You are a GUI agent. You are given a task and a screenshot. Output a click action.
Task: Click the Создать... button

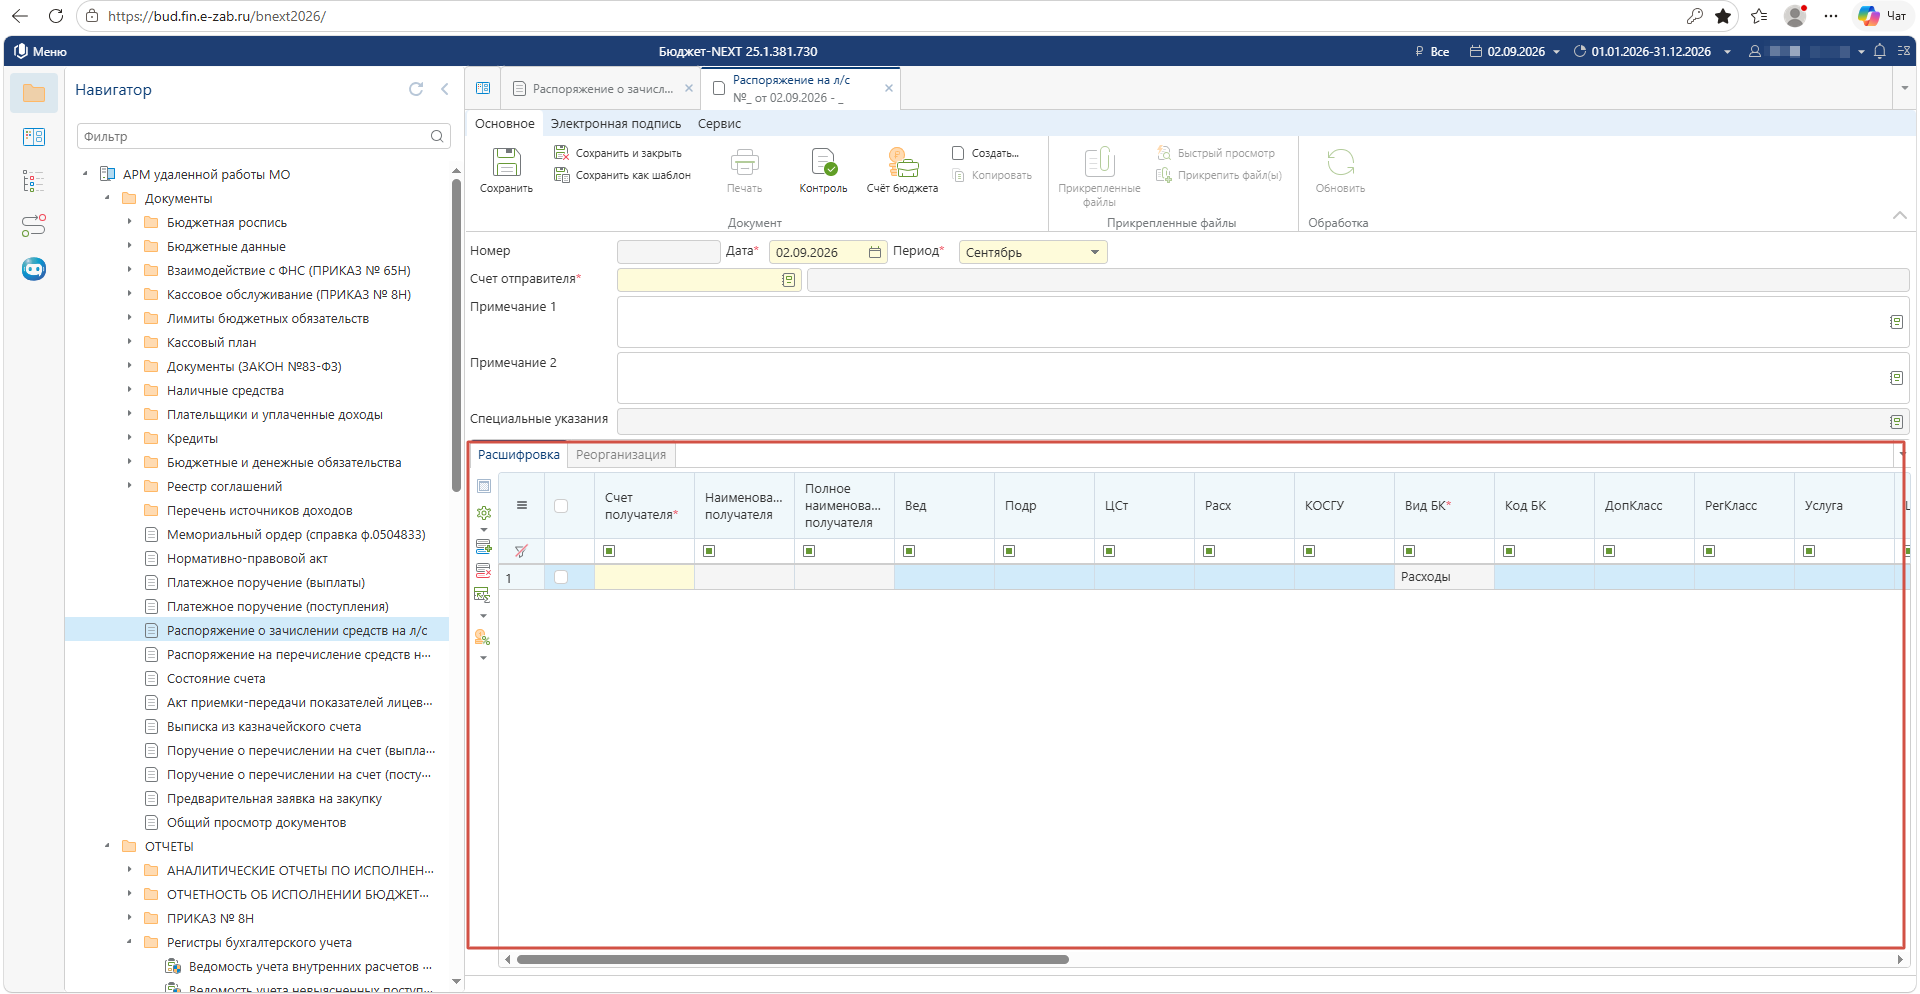985,153
